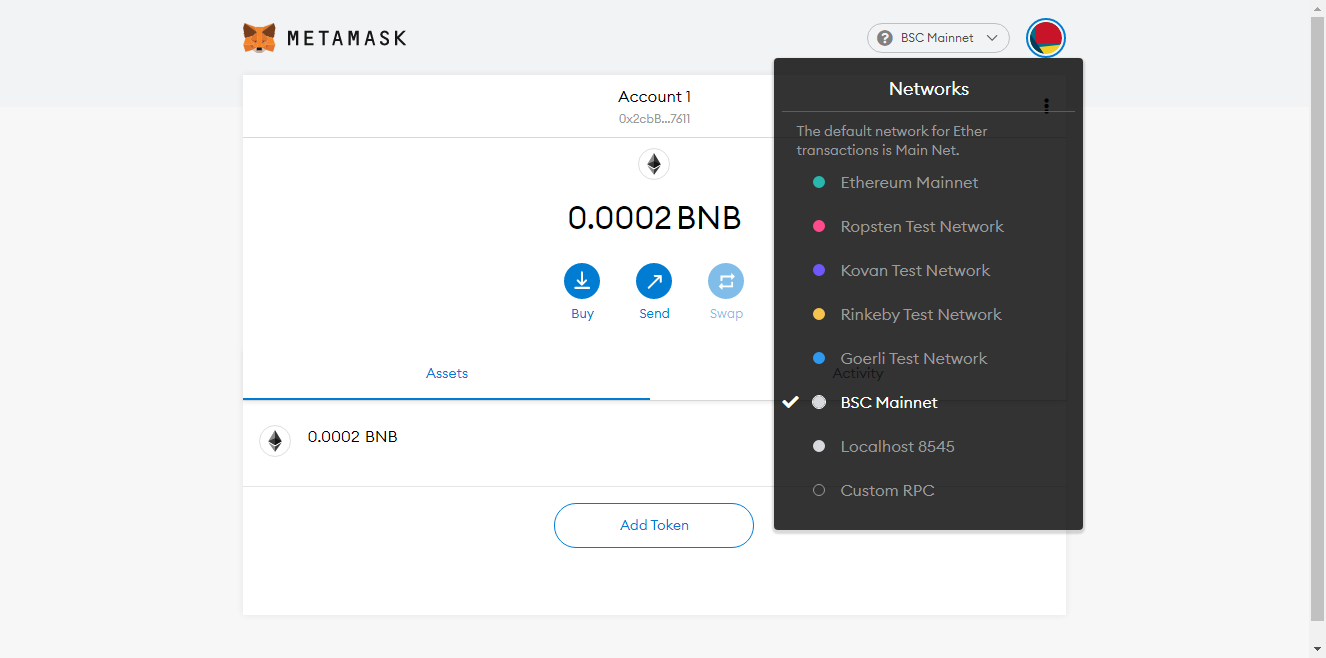Image resolution: width=1326 pixels, height=658 pixels.
Task: Open the Networks panel three-dot menu
Action: click(x=1046, y=105)
